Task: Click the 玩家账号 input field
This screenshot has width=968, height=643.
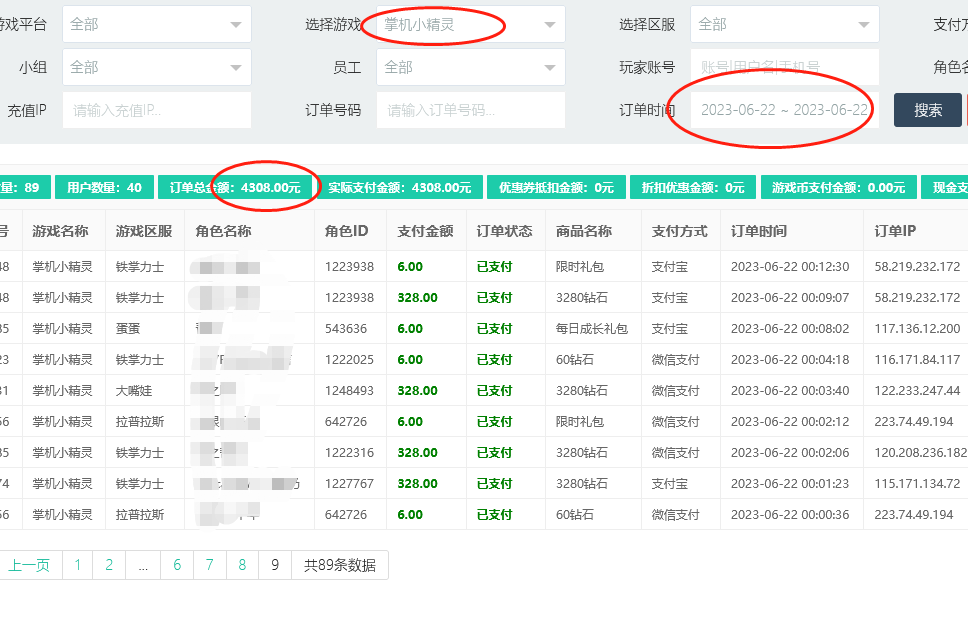Action: 784,67
